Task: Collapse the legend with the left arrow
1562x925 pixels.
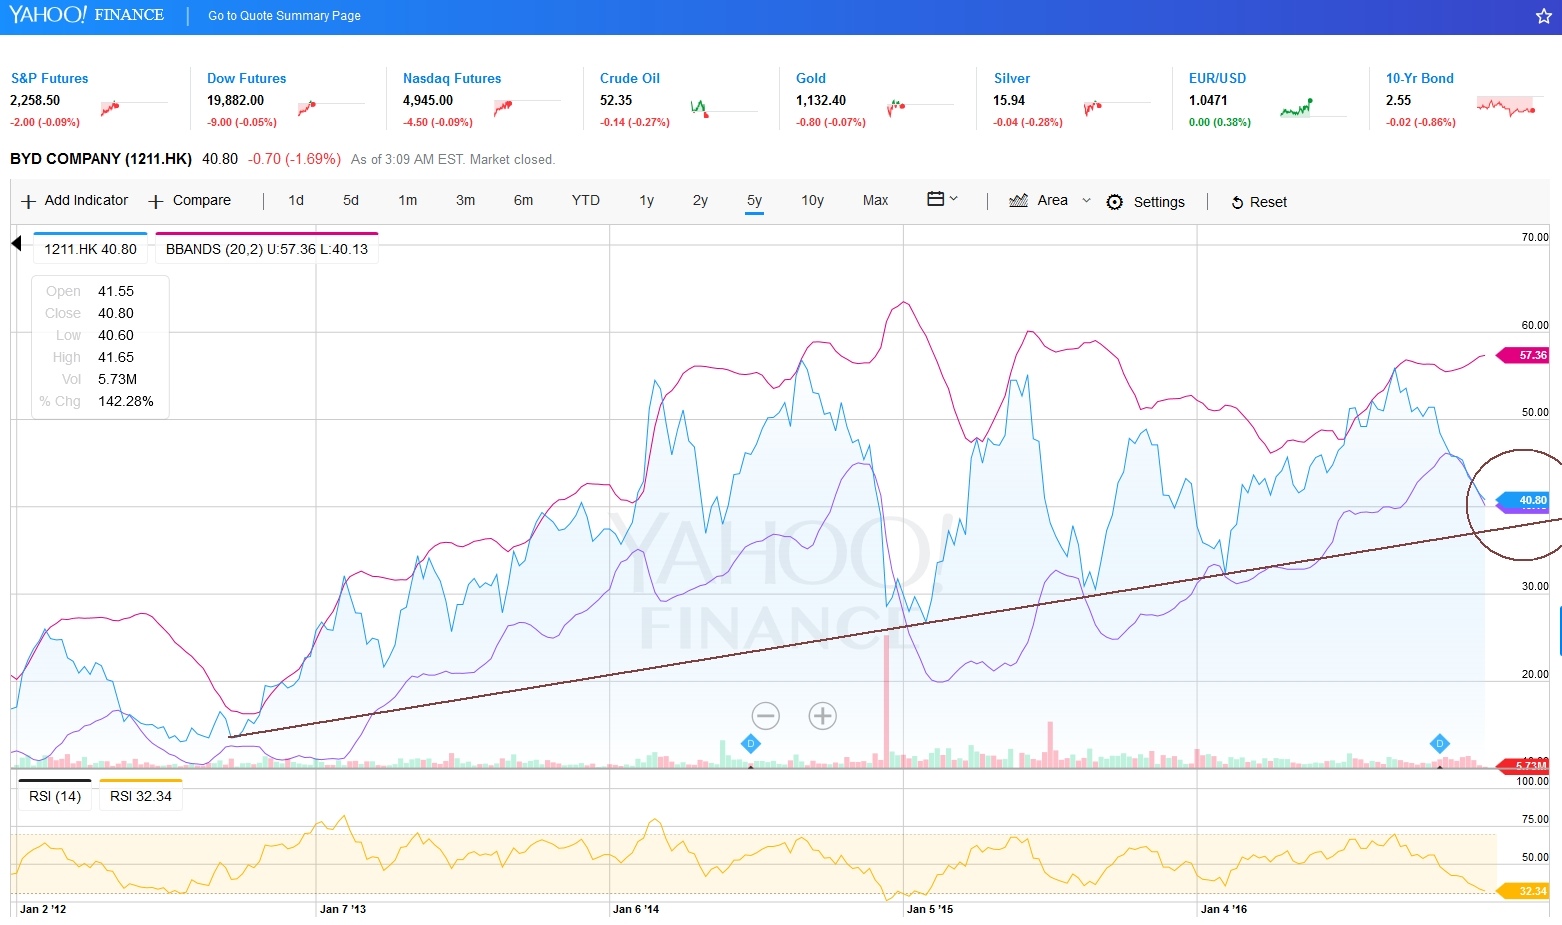Action: (16, 243)
